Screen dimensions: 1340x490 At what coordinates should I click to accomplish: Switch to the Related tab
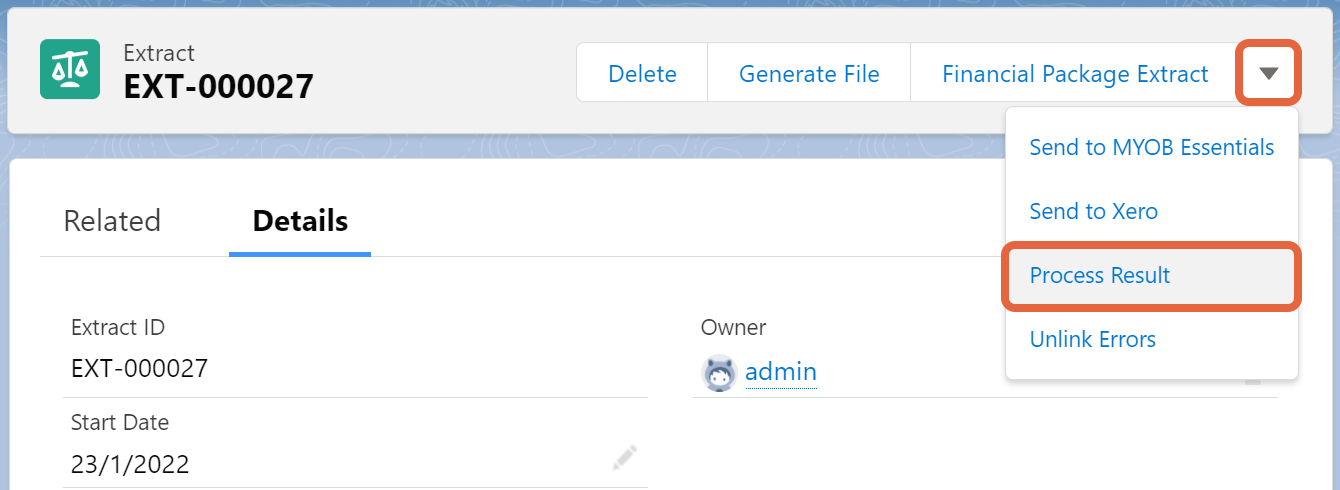(x=112, y=220)
